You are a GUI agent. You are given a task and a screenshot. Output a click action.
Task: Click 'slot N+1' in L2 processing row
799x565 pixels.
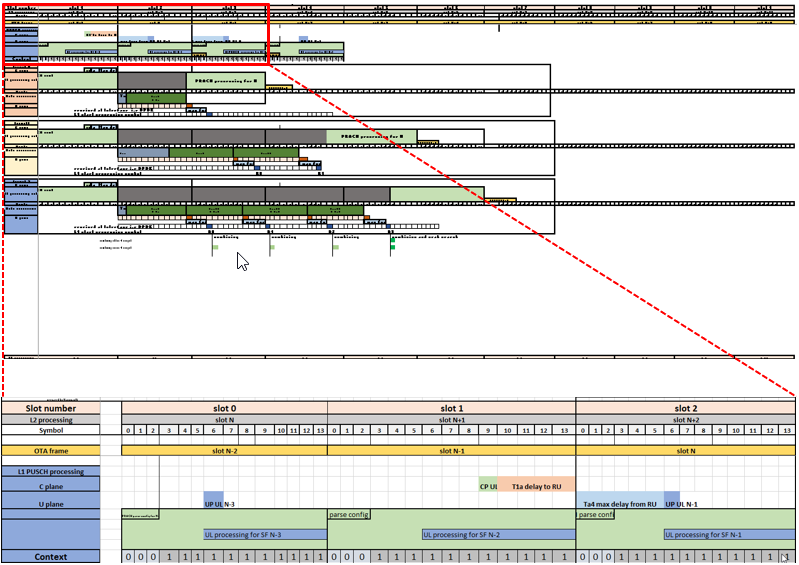pos(451,420)
